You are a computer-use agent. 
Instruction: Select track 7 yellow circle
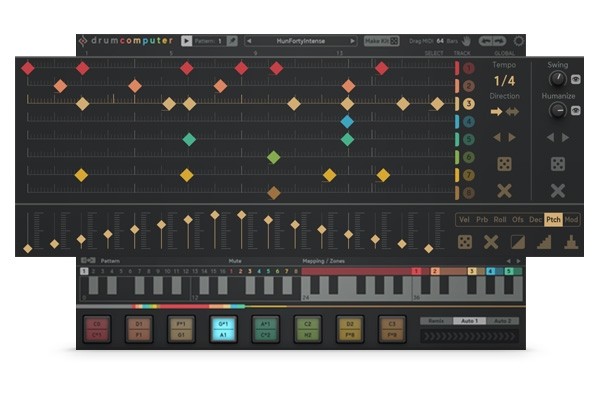pyautogui.click(x=469, y=175)
